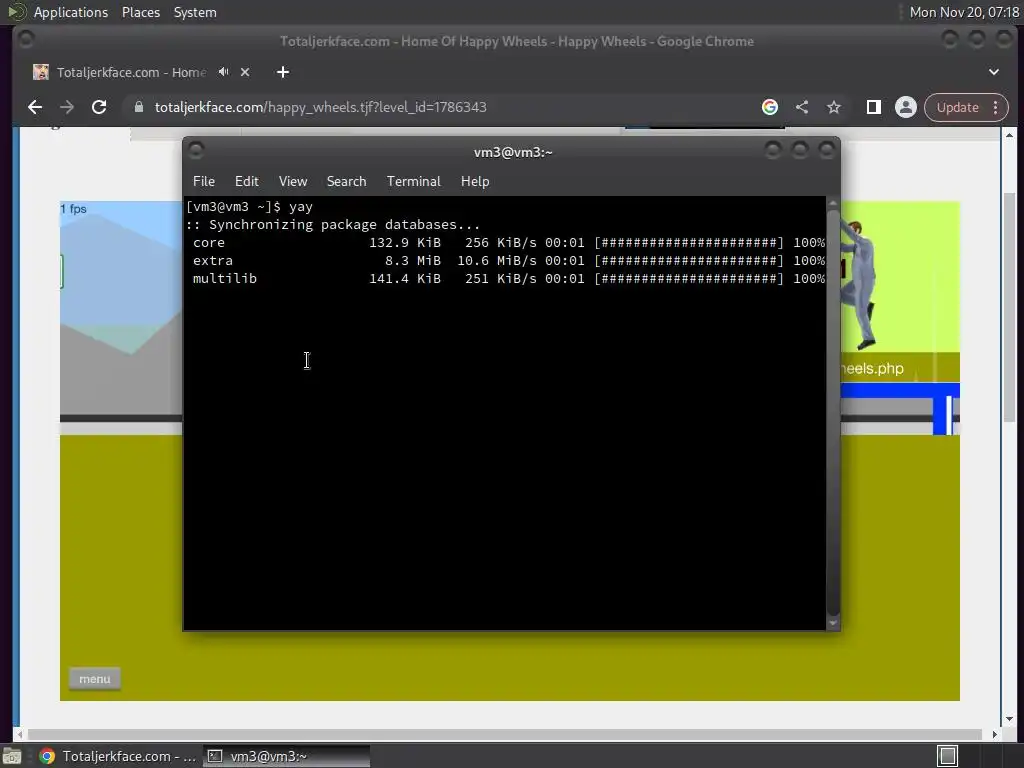Screen dimensions: 1024x768
Task: Share this page via share icon
Action: (802, 107)
